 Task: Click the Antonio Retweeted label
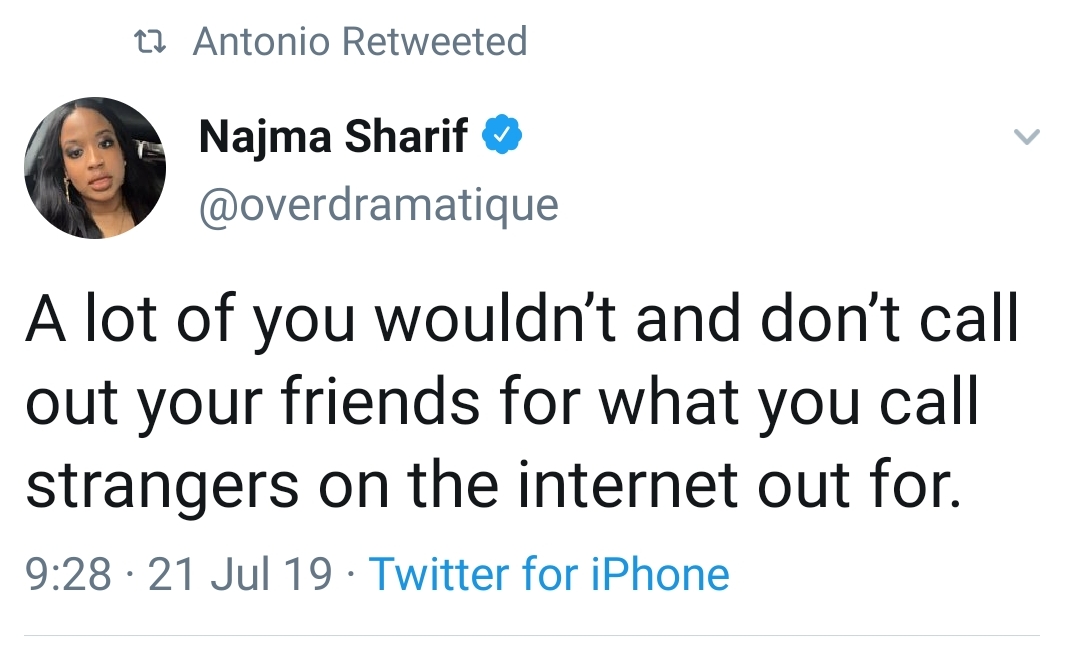359,42
